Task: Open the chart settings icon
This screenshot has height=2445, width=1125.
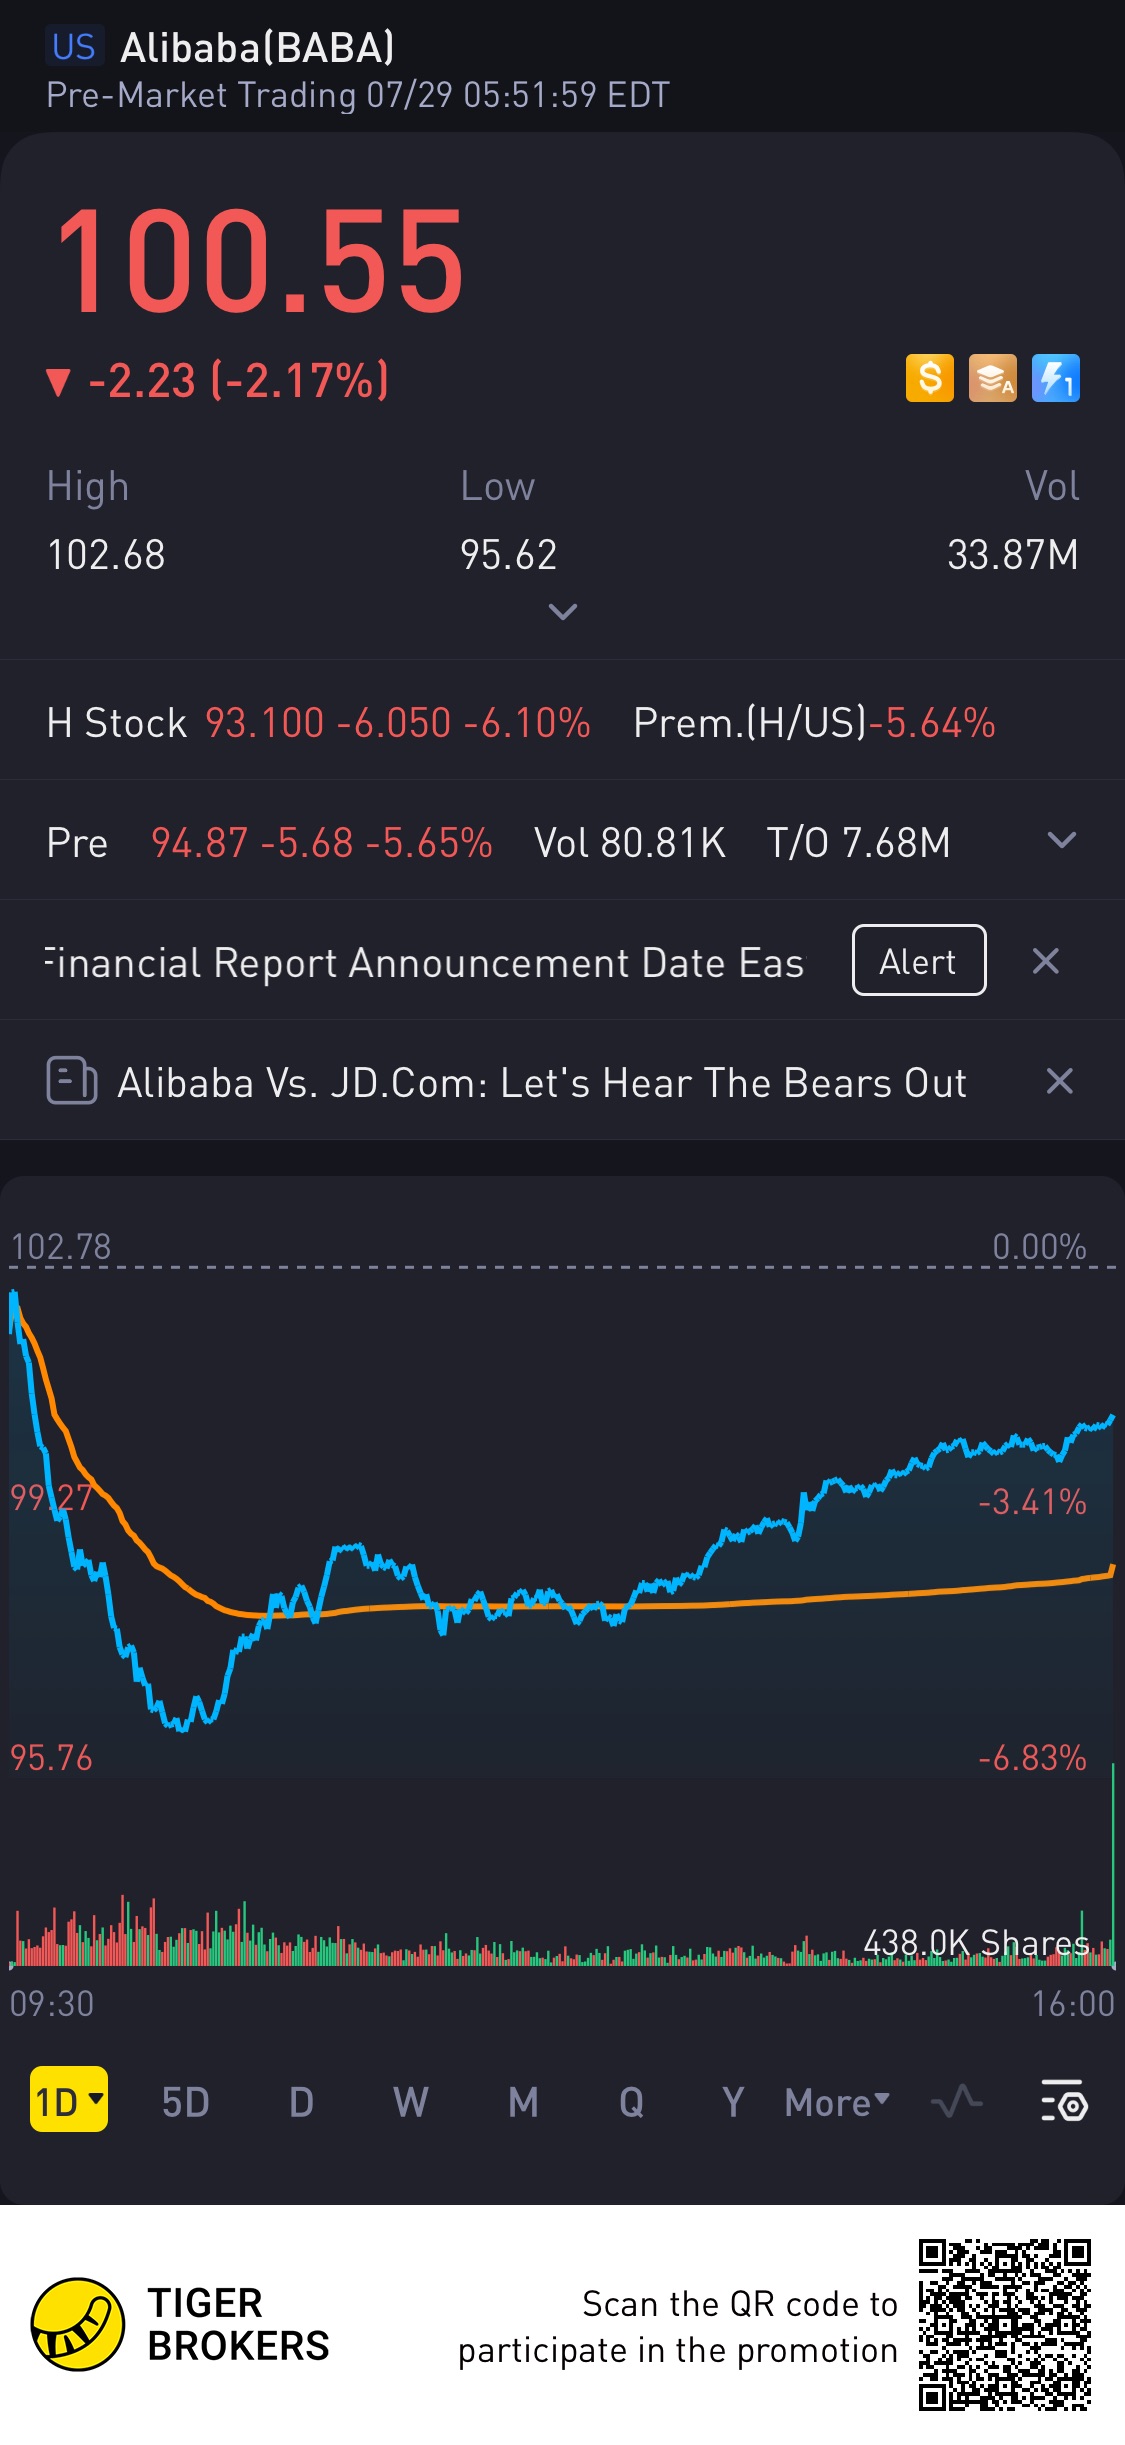Action: (x=1063, y=2101)
